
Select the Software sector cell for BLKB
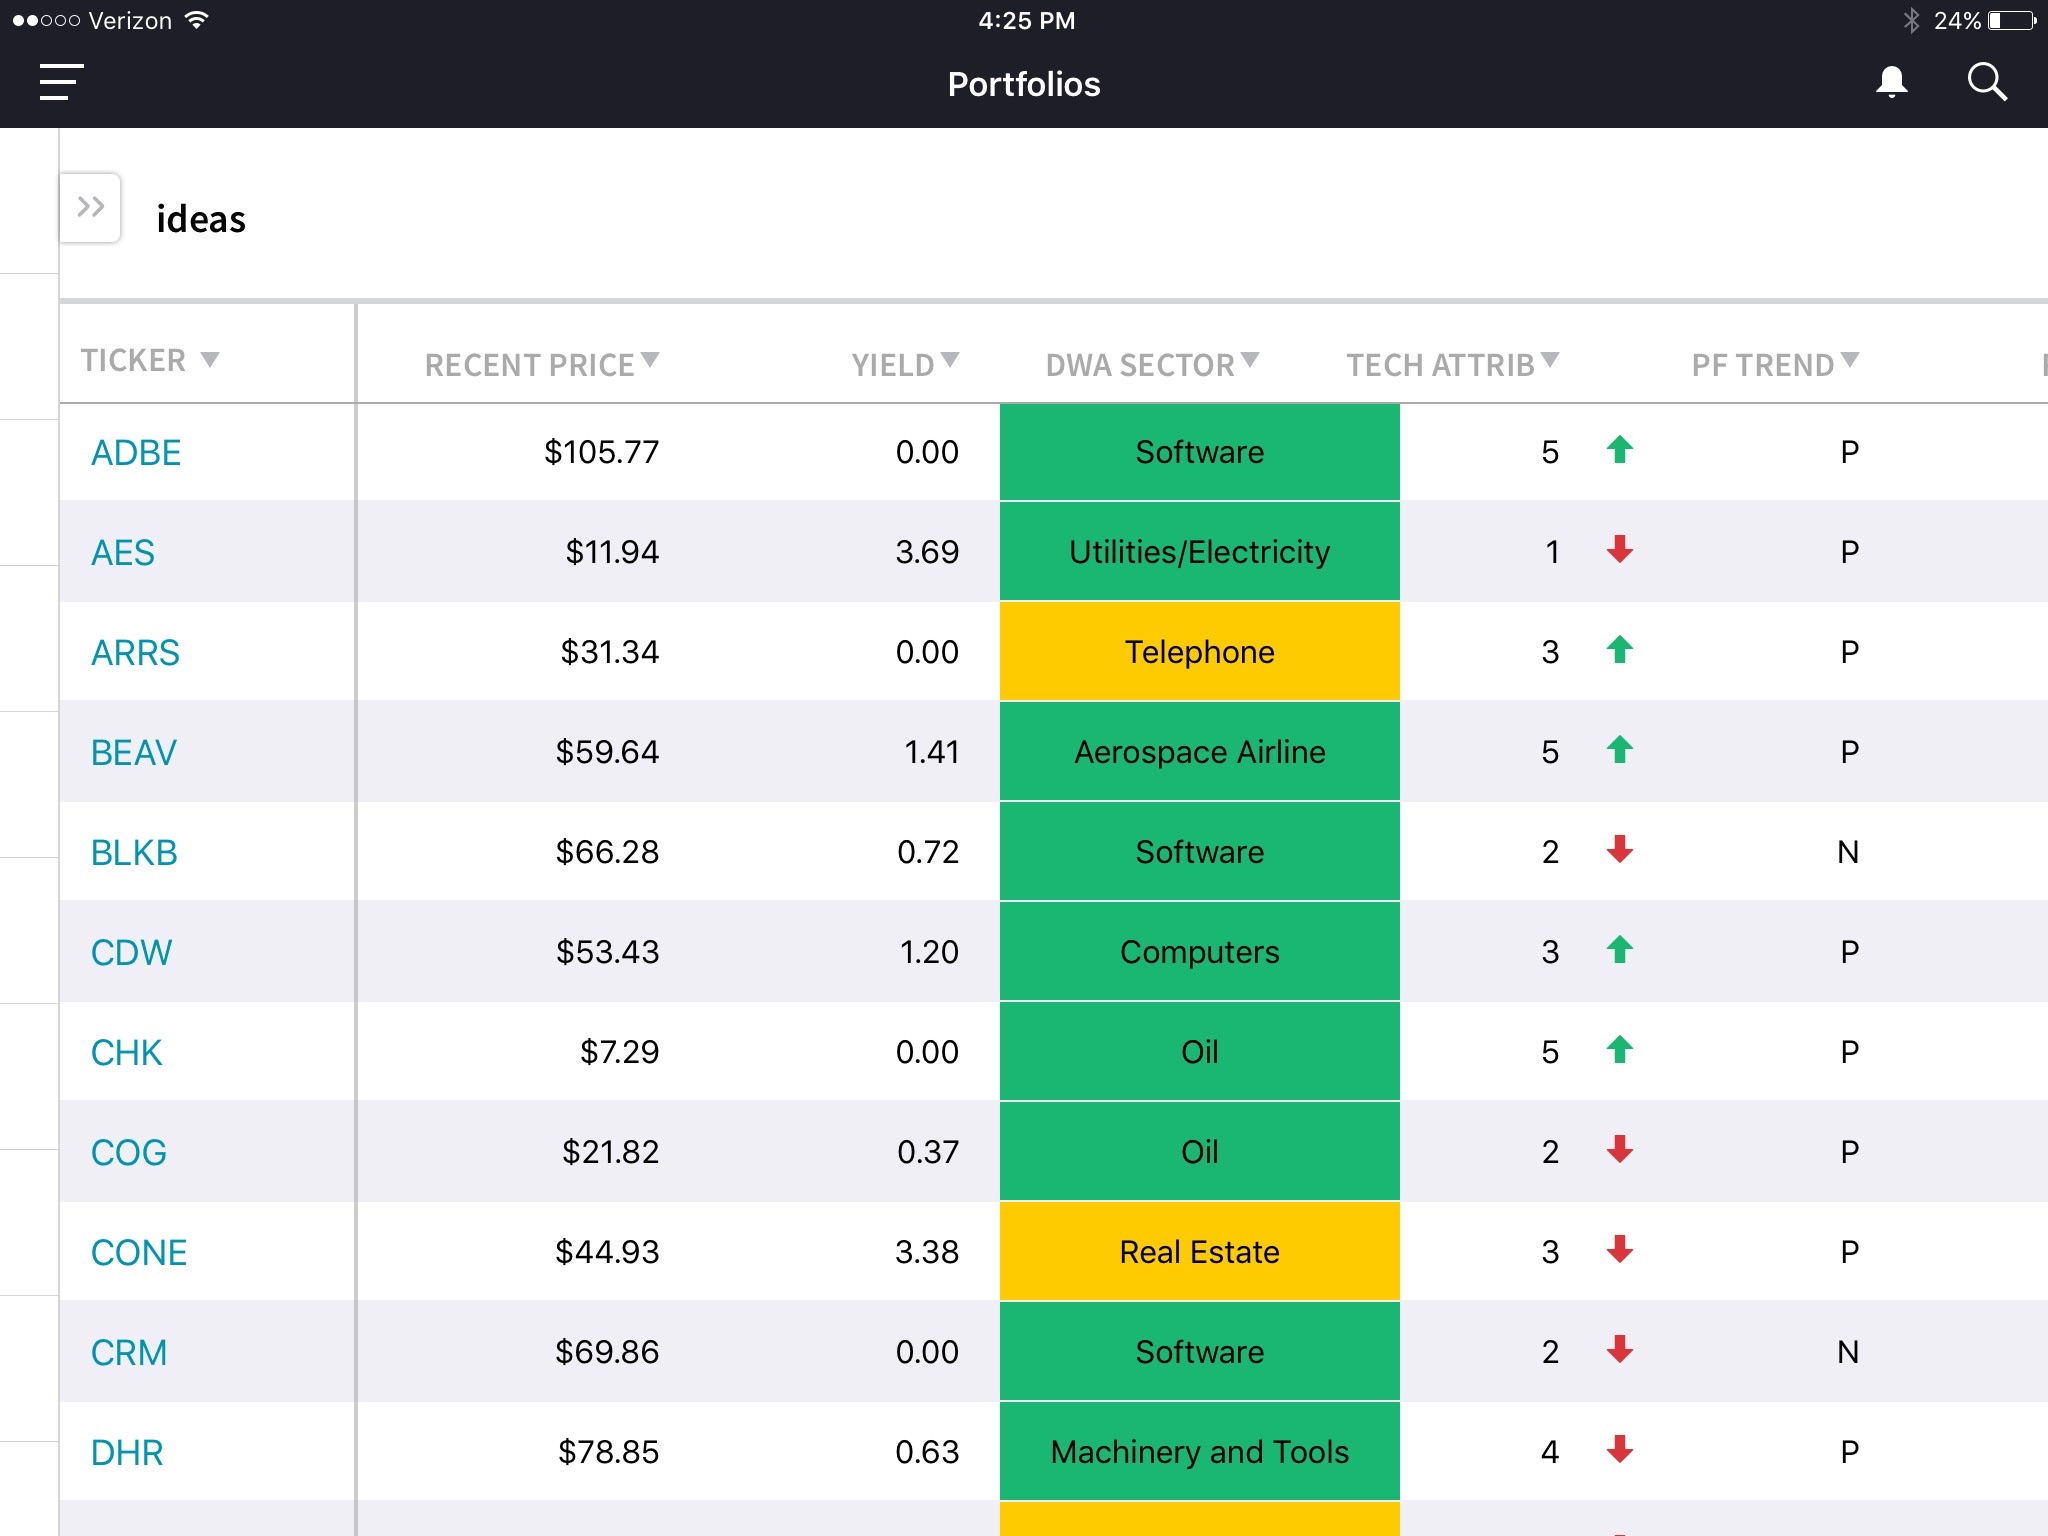[x=1200, y=852]
